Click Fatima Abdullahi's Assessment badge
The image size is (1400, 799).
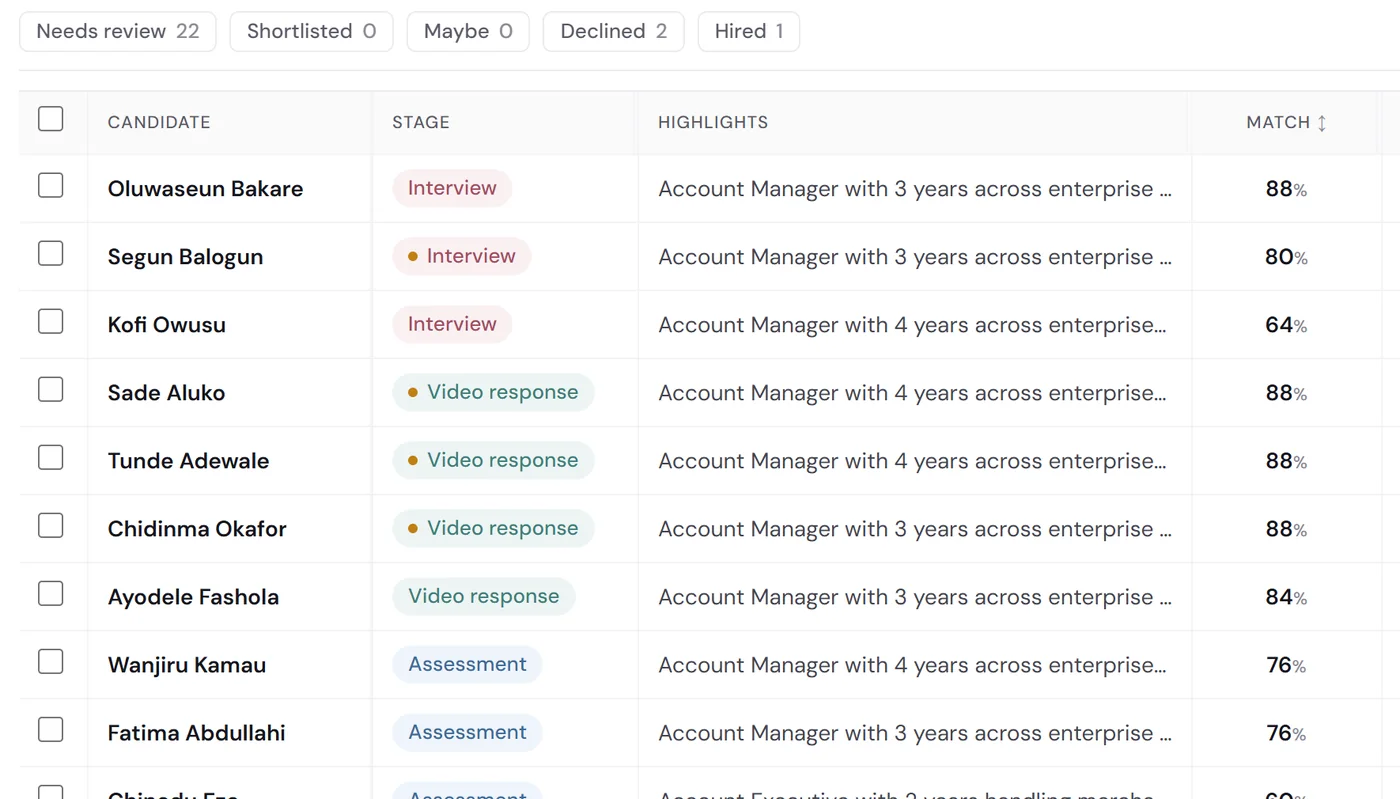pyautogui.click(x=468, y=732)
